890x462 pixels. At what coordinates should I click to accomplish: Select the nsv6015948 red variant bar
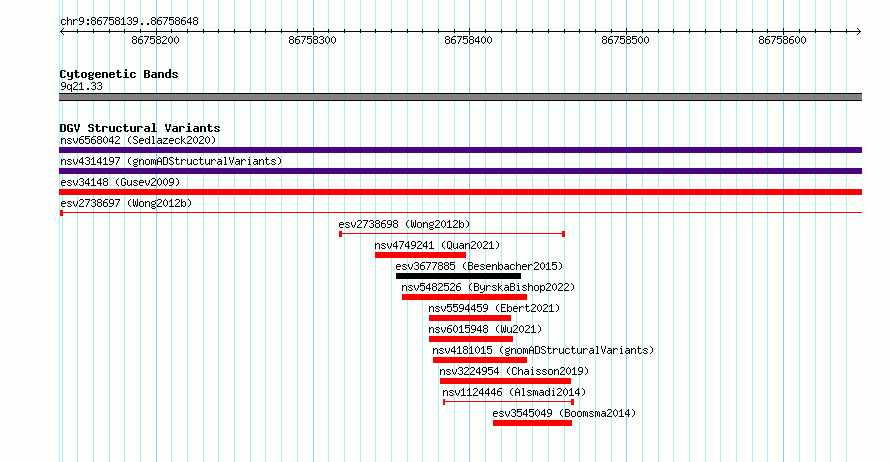(471, 339)
